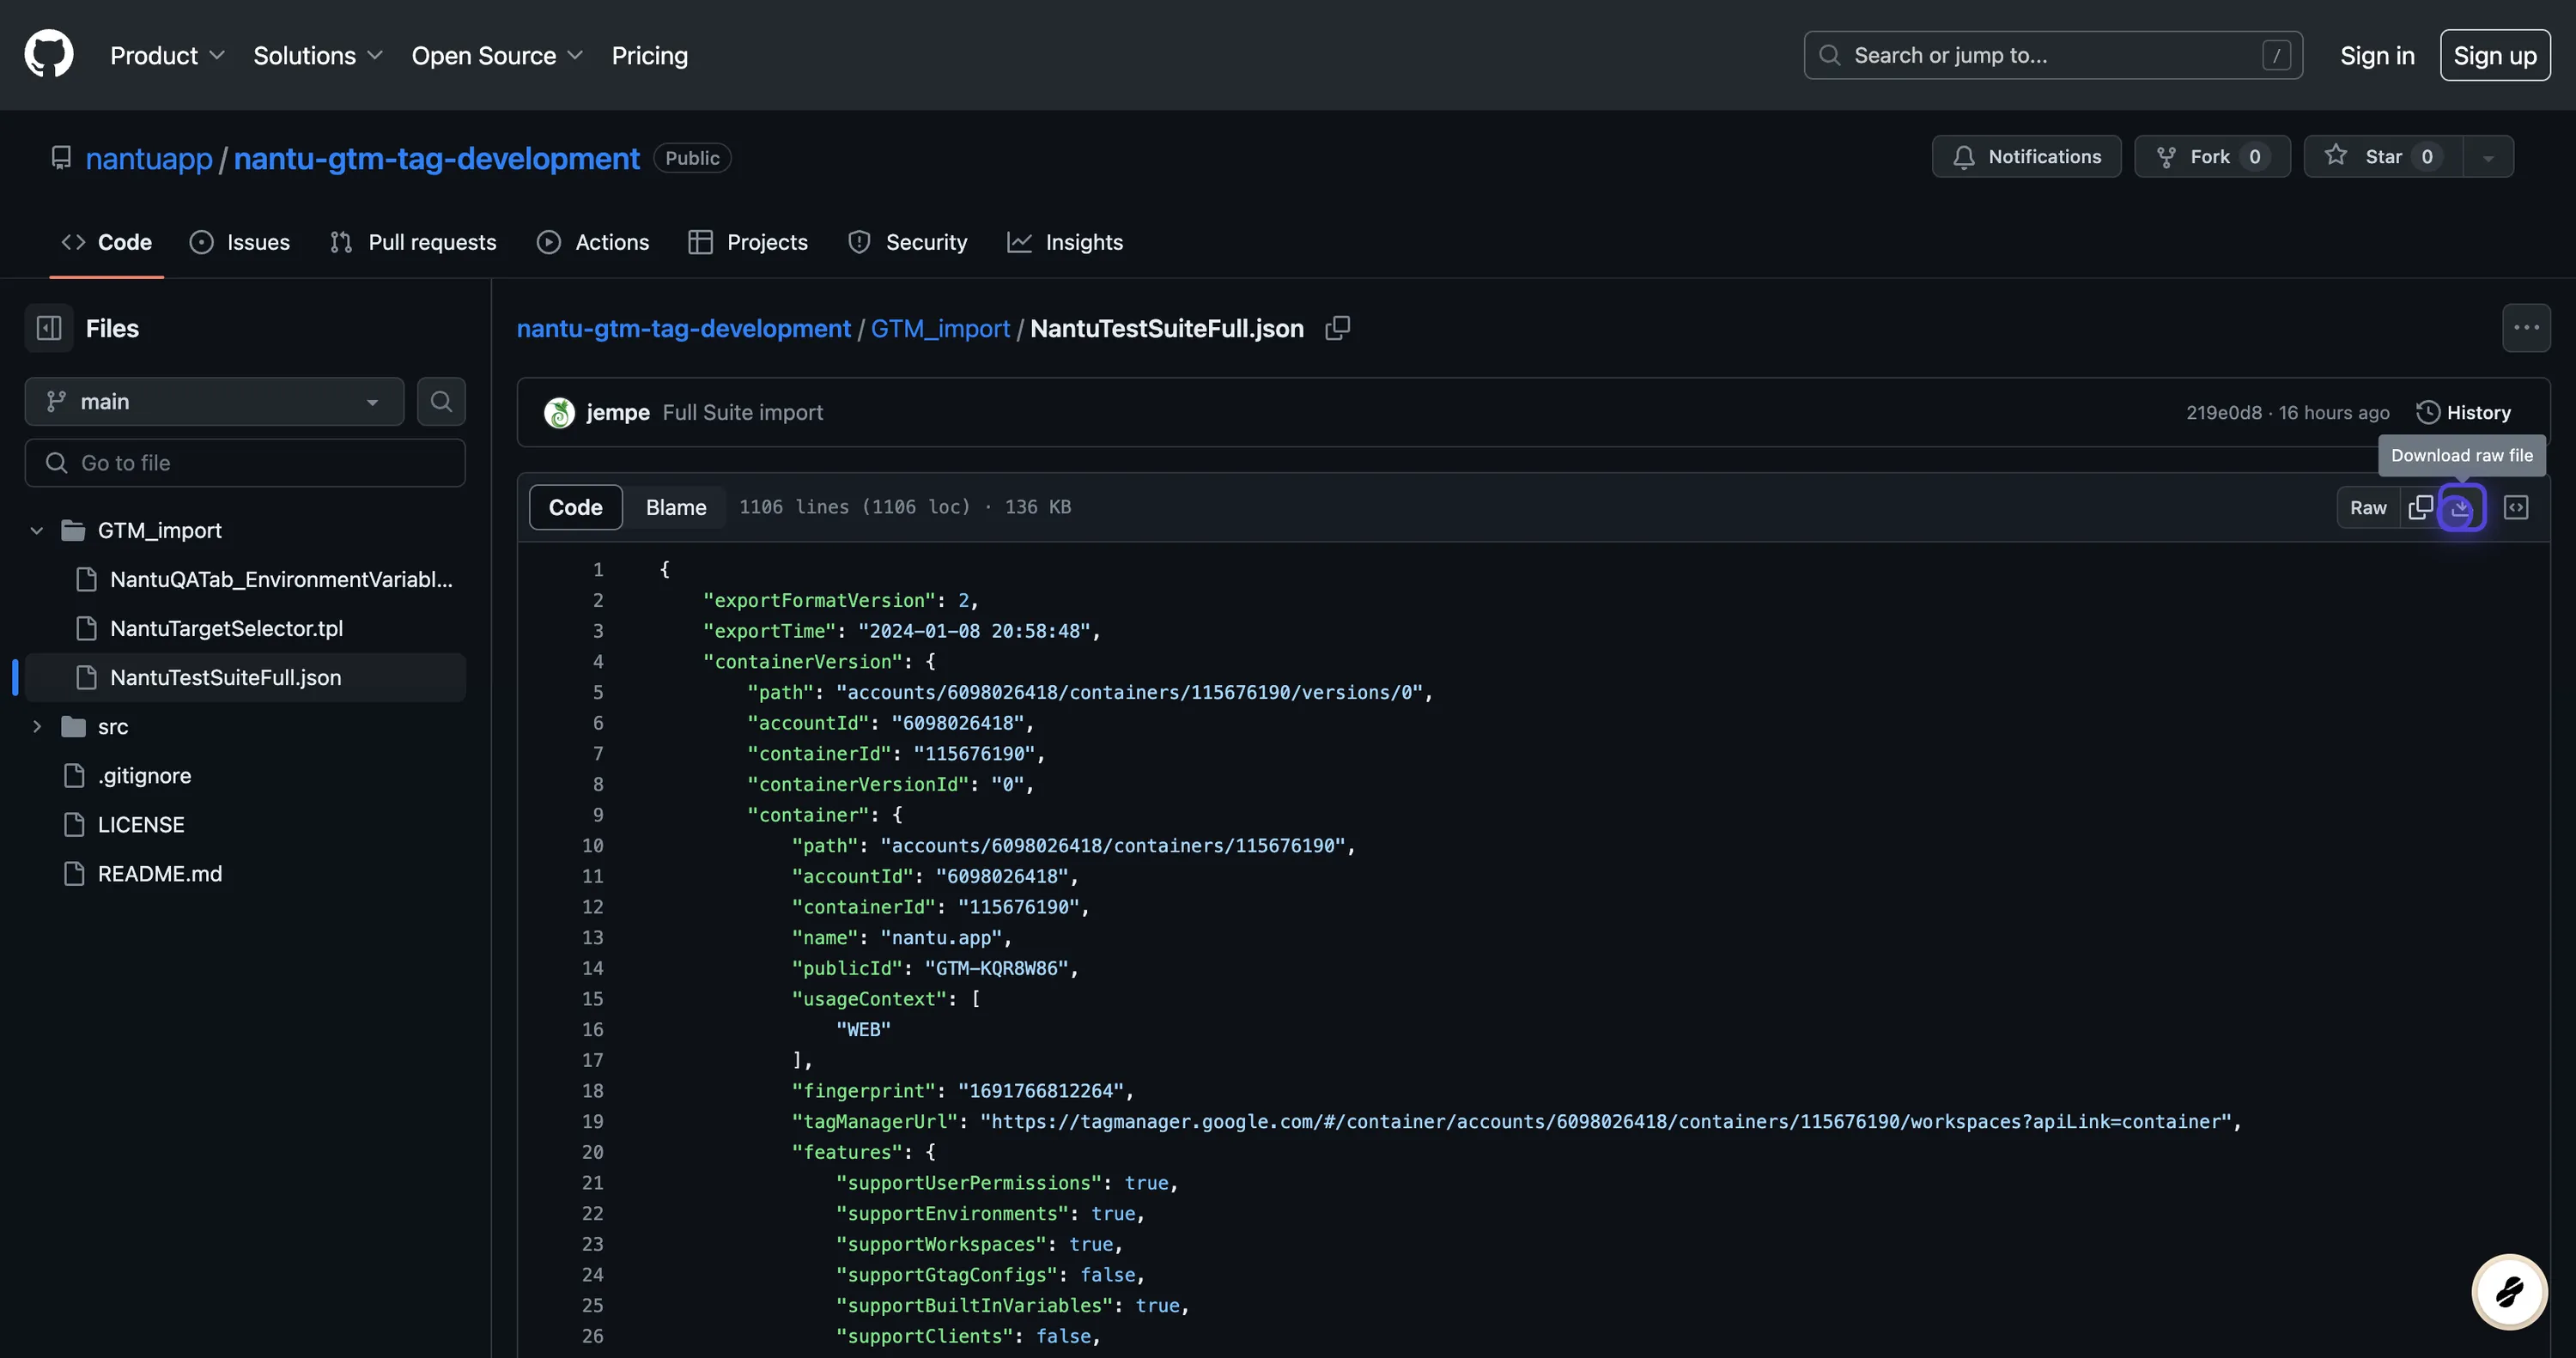The height and width of the screenshot is (1358, 2576).
Task: Copy raw file contents icon
Action: (x=2420, y=507)
